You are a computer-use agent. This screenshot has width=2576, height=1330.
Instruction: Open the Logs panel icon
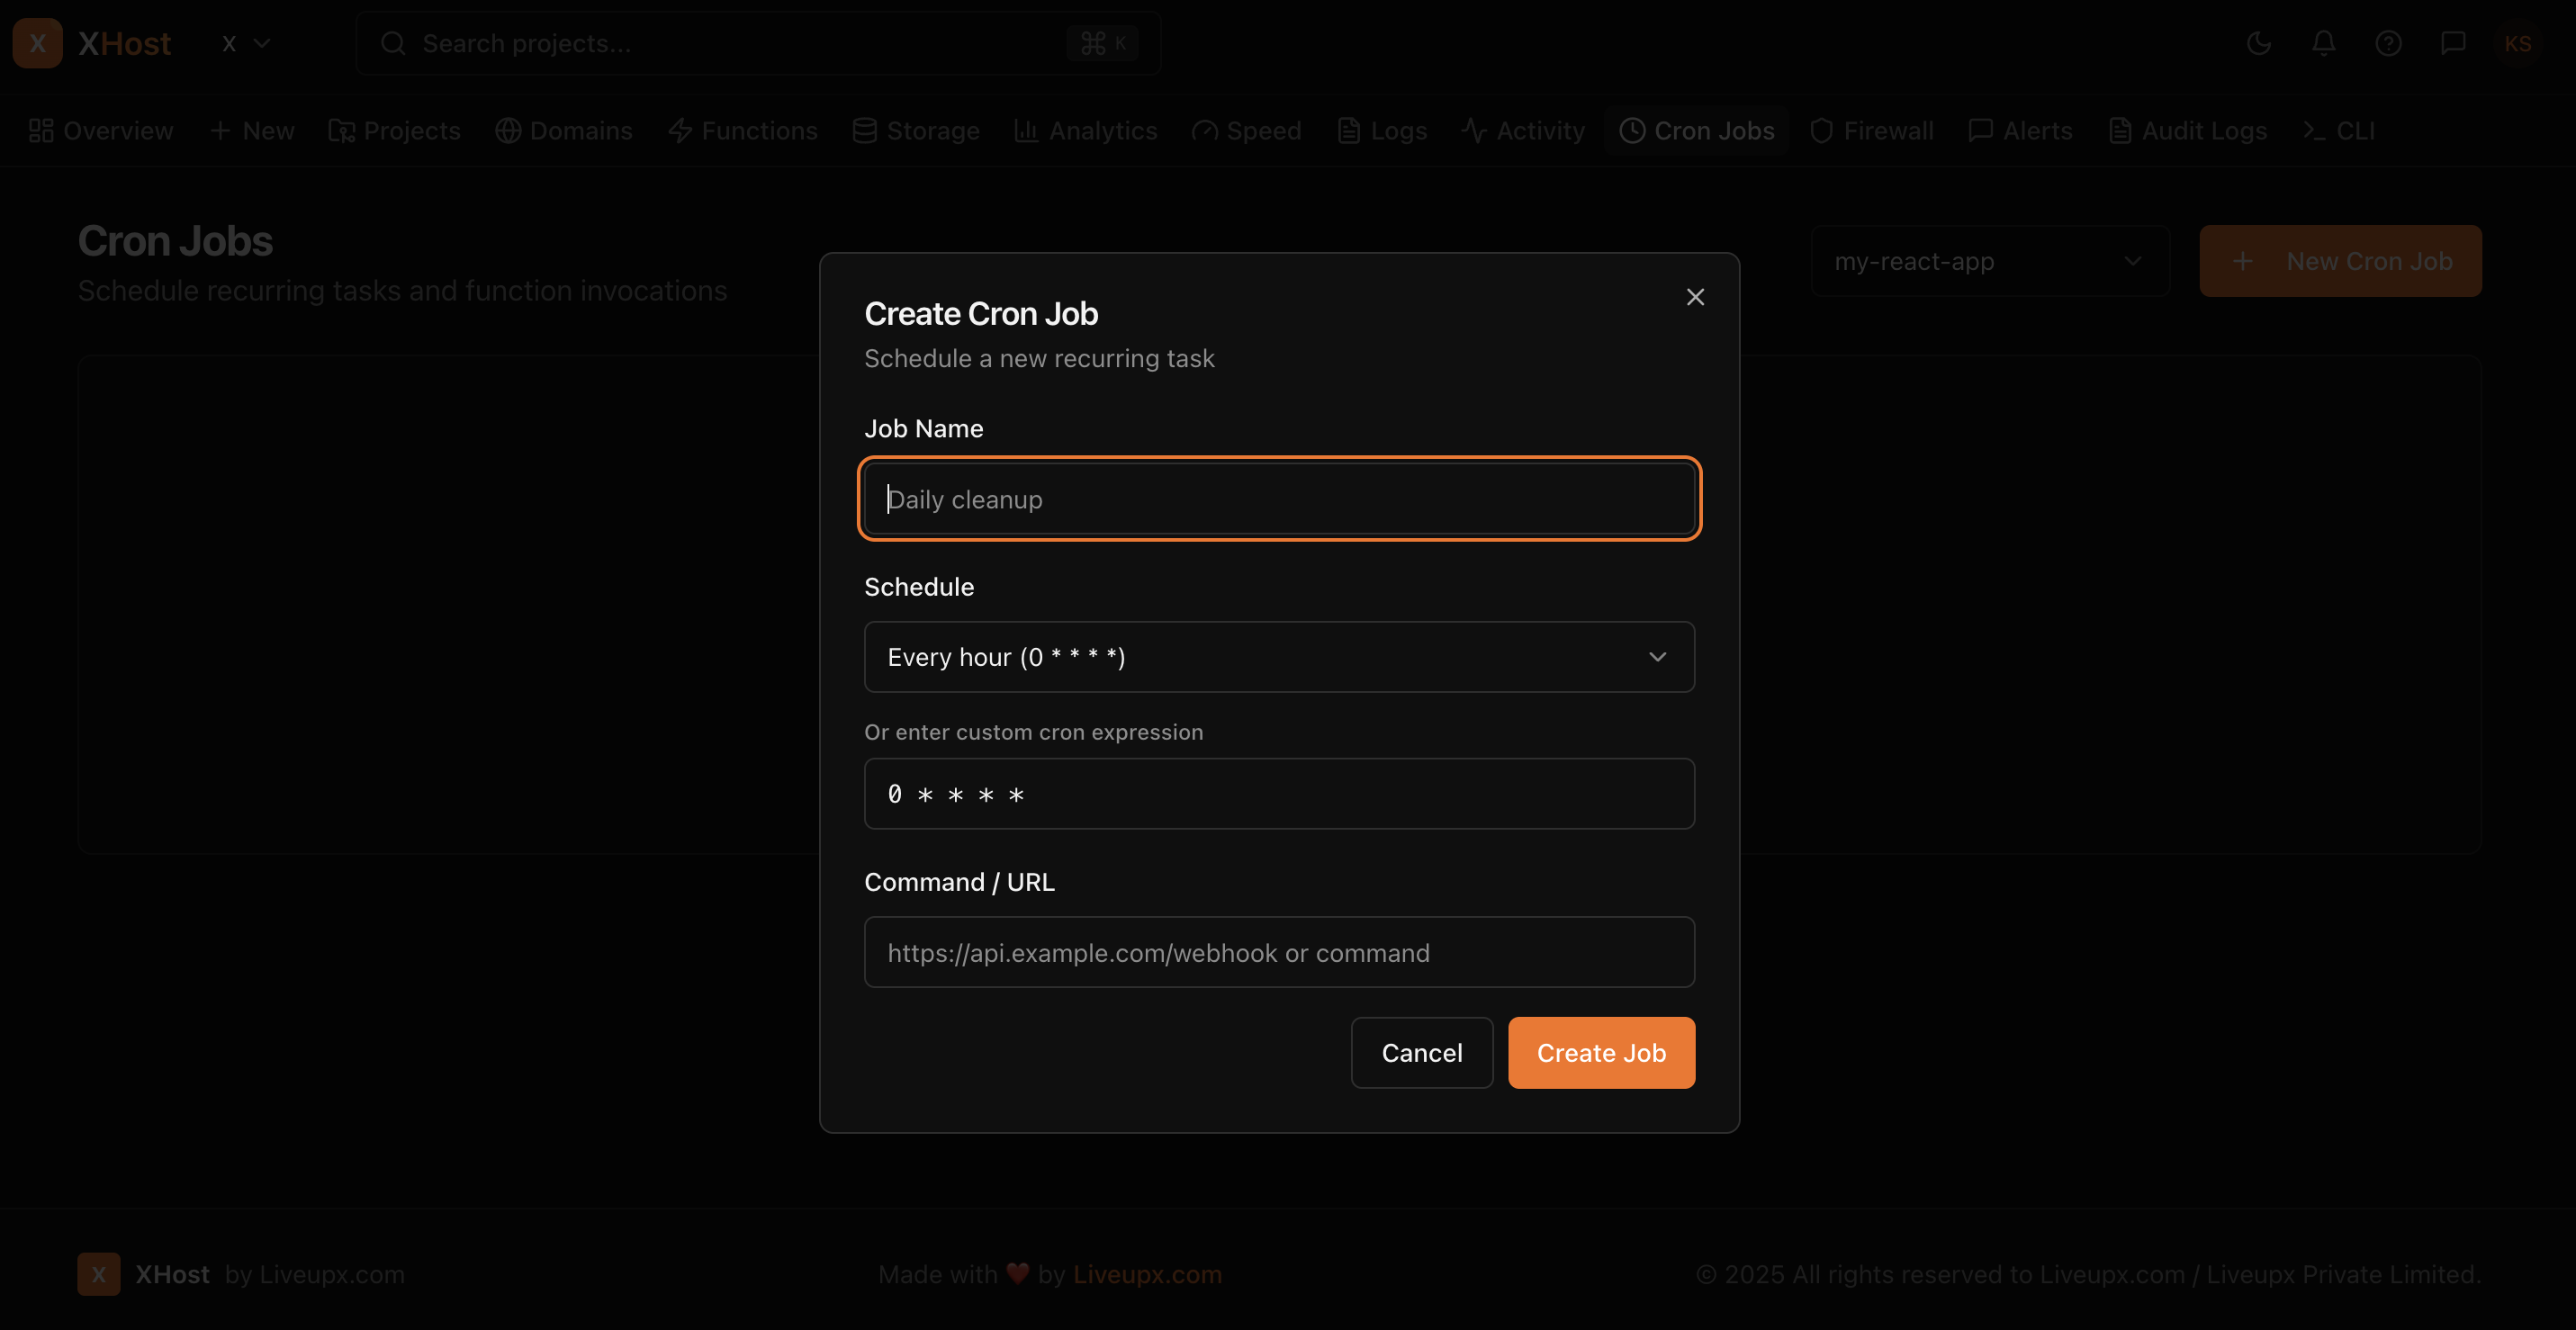(x=1350, y=130)
